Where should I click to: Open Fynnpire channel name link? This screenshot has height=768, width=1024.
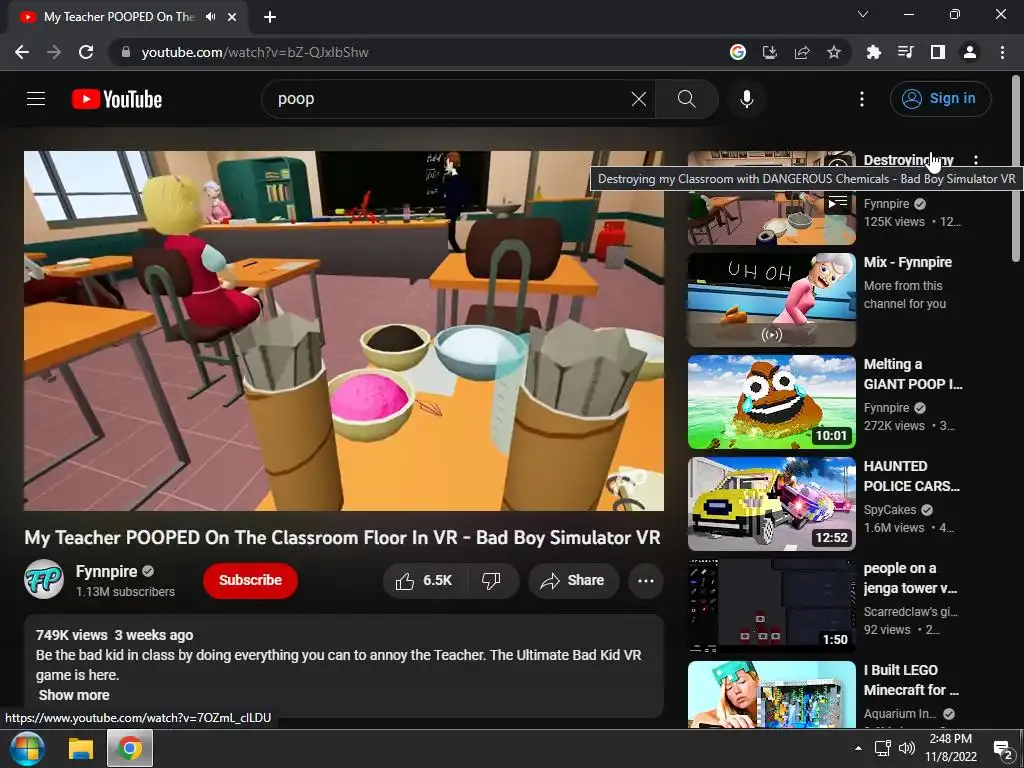coord(106,571)
